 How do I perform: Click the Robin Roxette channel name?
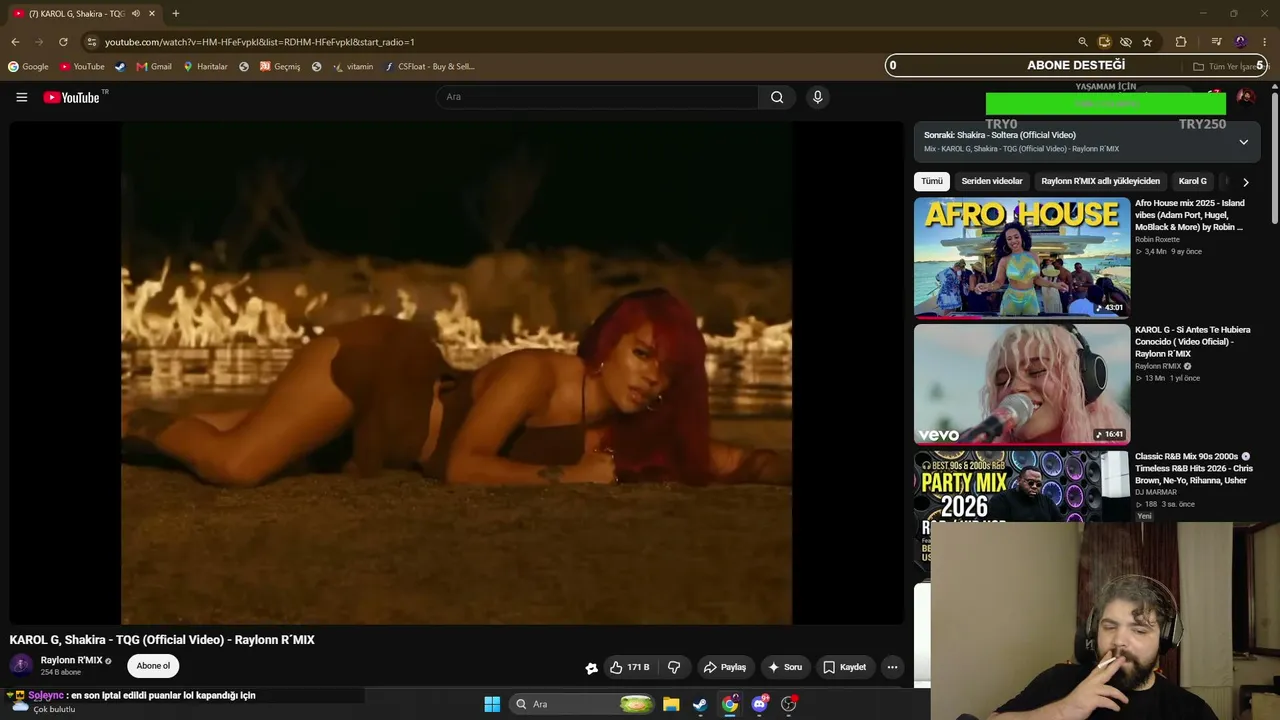click(x=1157, y=240)
